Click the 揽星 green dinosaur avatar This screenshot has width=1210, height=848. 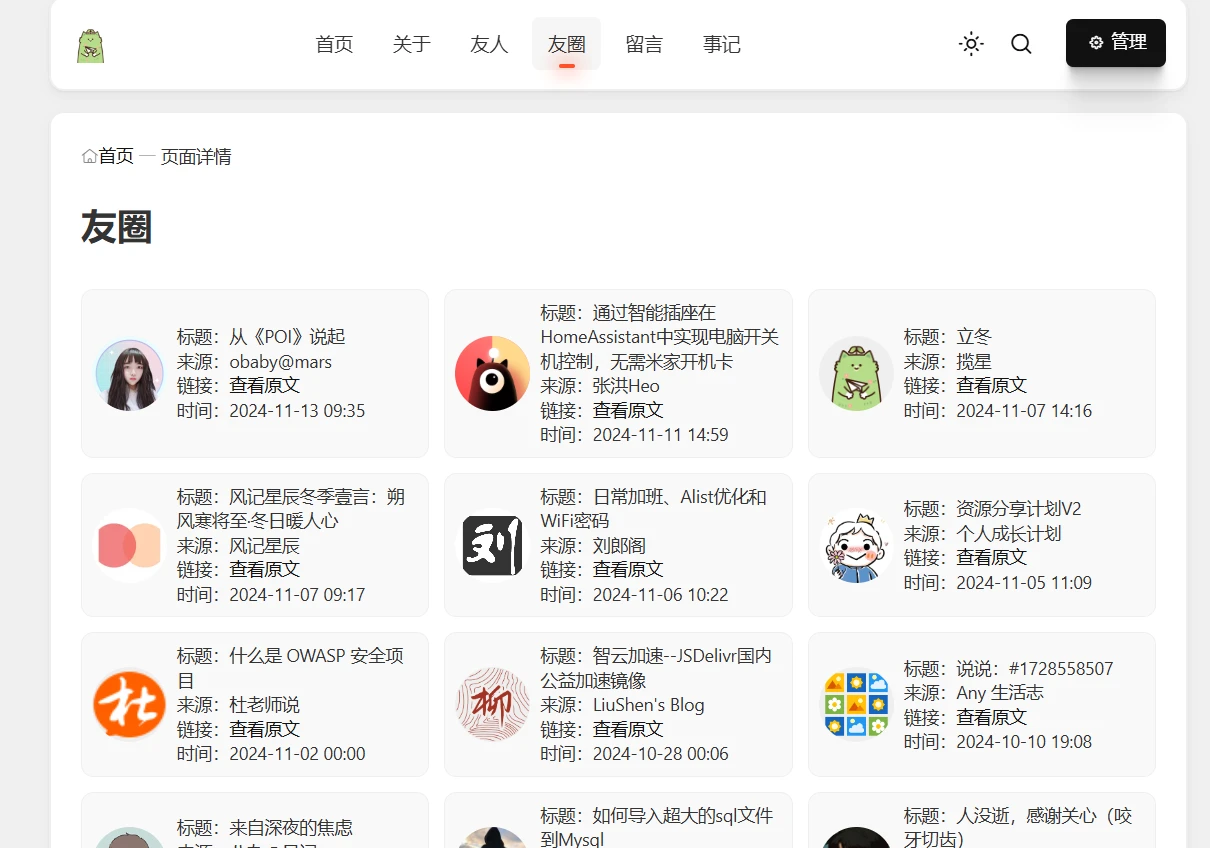(856, 374)
